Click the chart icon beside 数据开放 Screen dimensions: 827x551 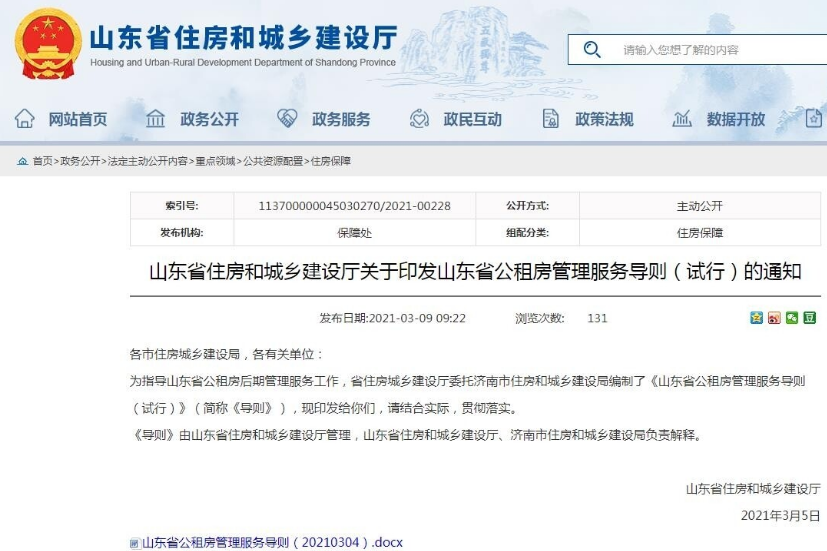[681, 119]
